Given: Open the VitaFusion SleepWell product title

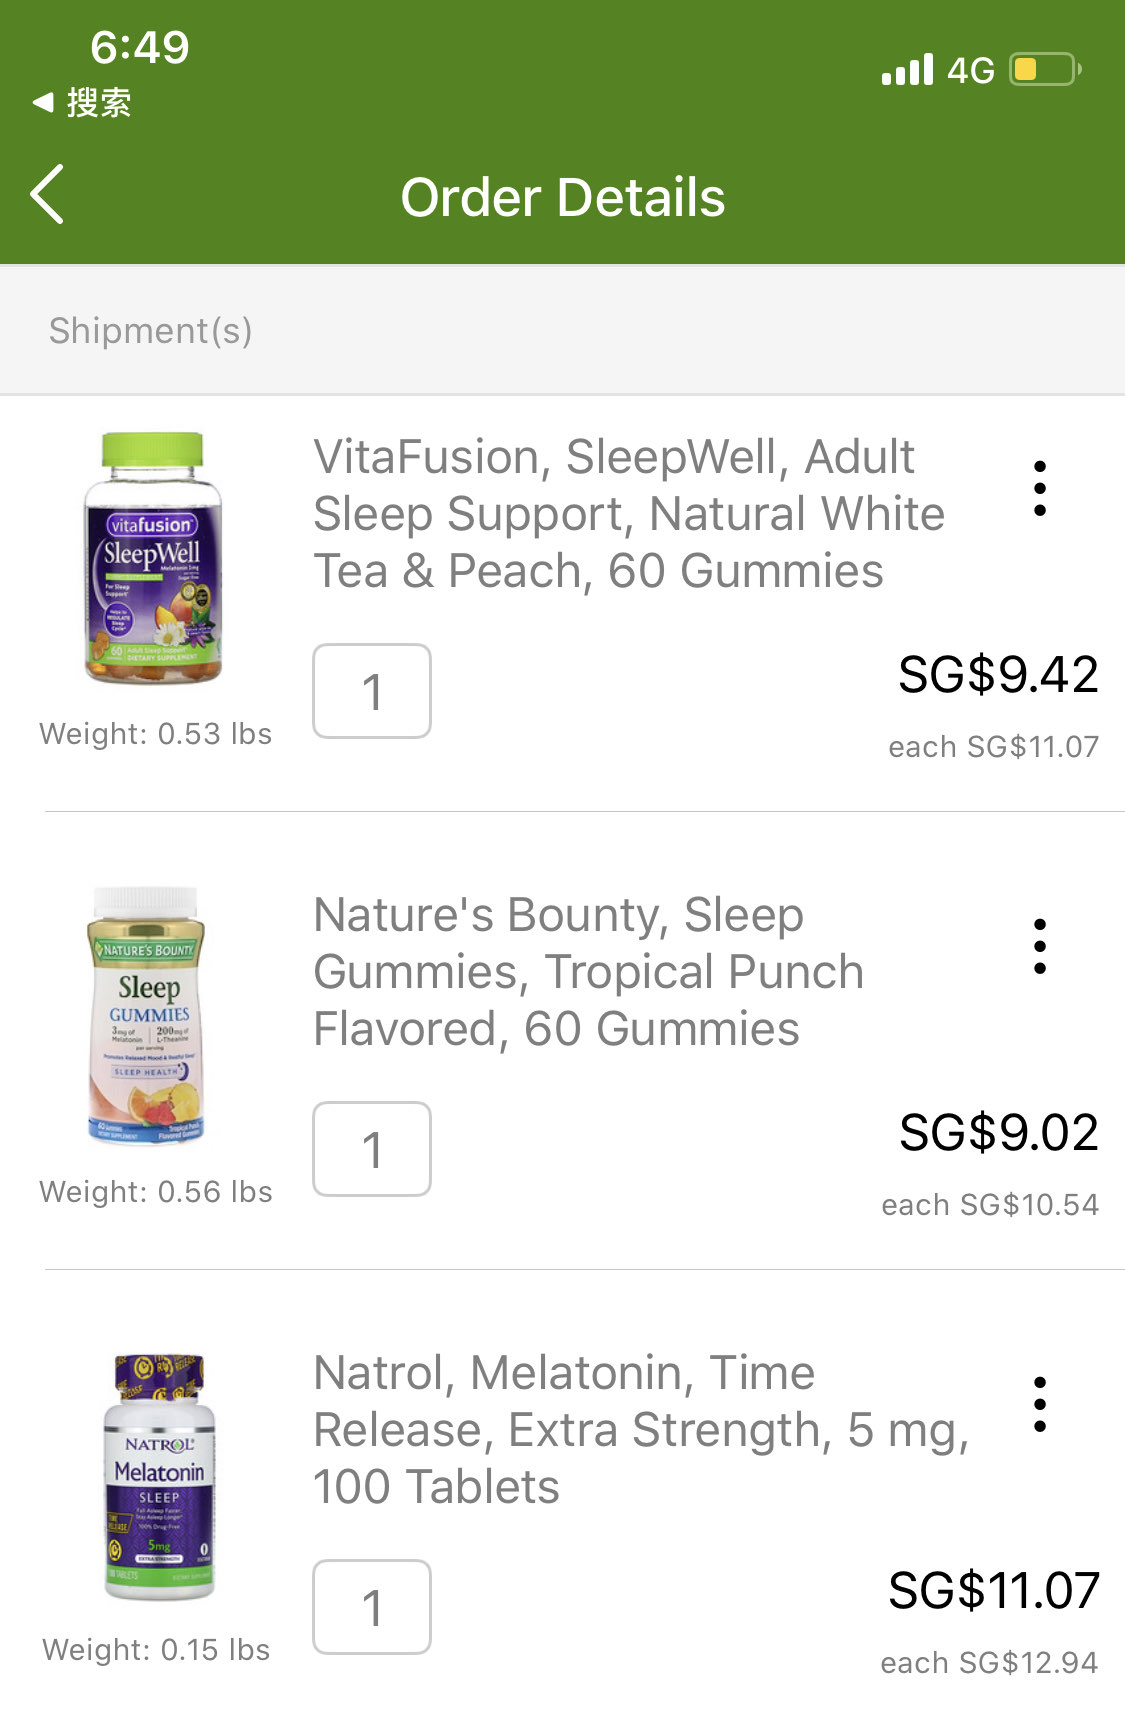Looking at the screenshot, I should (628, 514).
